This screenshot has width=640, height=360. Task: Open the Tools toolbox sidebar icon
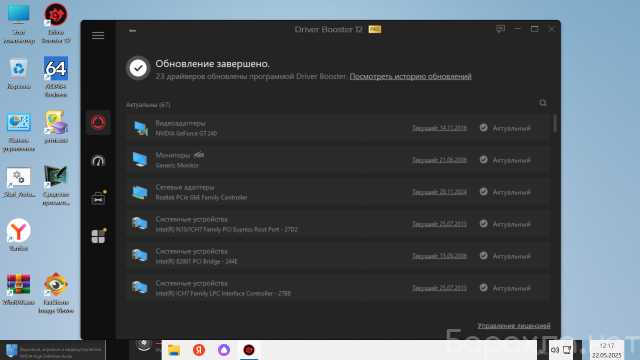[98, 198]
